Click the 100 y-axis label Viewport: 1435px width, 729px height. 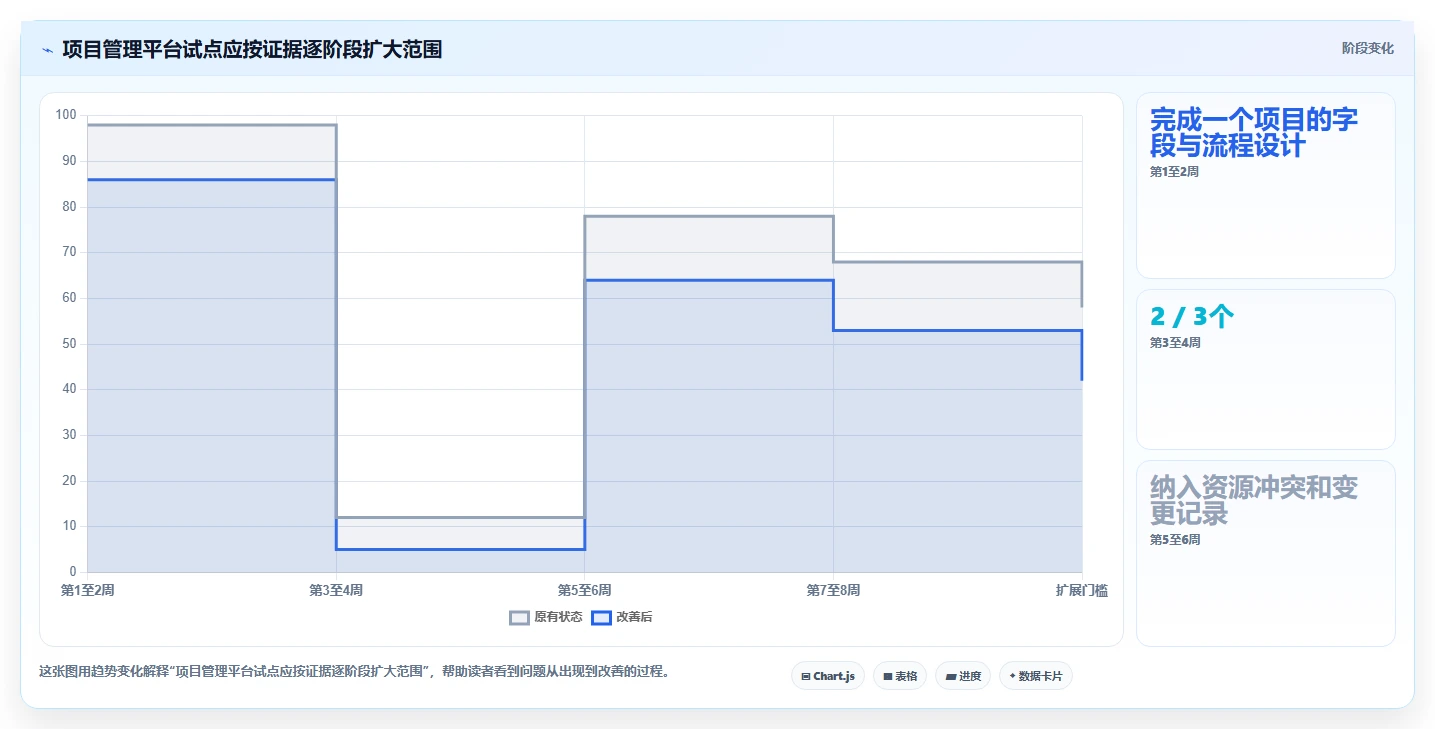click(x=66, y=115)
